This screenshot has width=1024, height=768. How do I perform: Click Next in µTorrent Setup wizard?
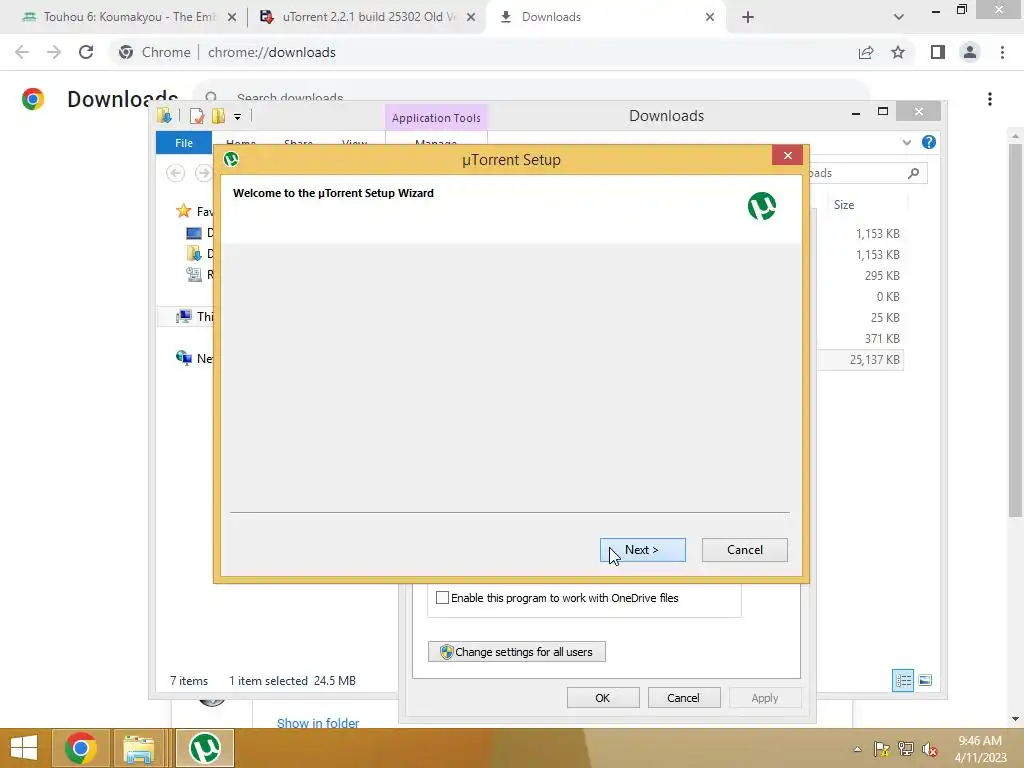click(x=643, y=550)
